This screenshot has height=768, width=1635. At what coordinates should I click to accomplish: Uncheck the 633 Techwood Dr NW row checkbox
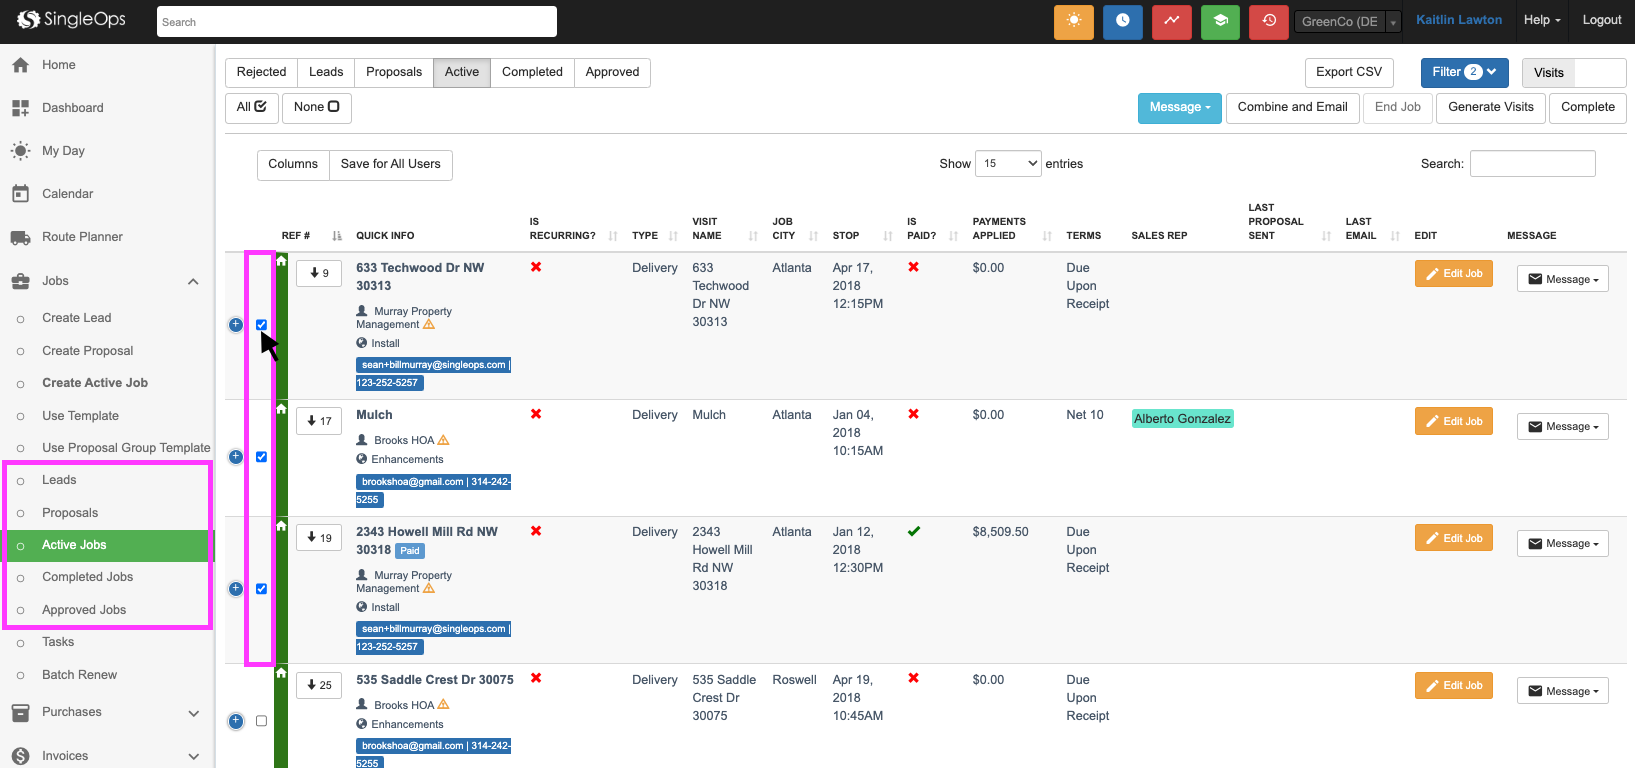click(x=261, y=325)
